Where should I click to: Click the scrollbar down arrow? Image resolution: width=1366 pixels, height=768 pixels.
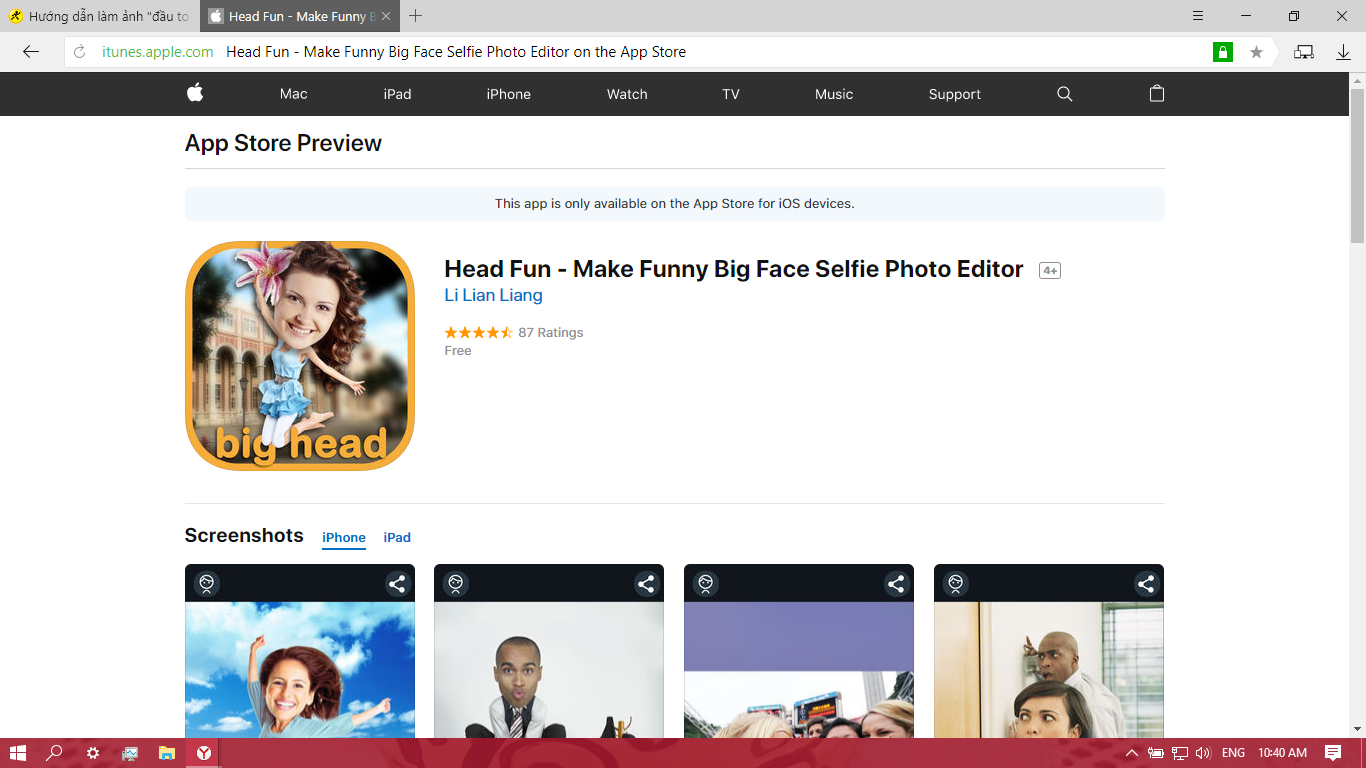click(1357, 729)
